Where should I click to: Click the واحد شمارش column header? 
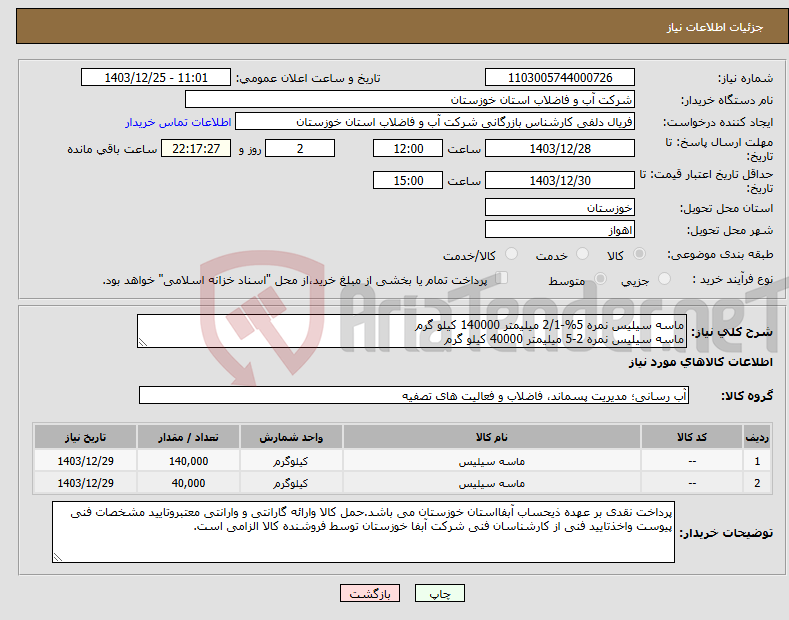click(291, 437)
